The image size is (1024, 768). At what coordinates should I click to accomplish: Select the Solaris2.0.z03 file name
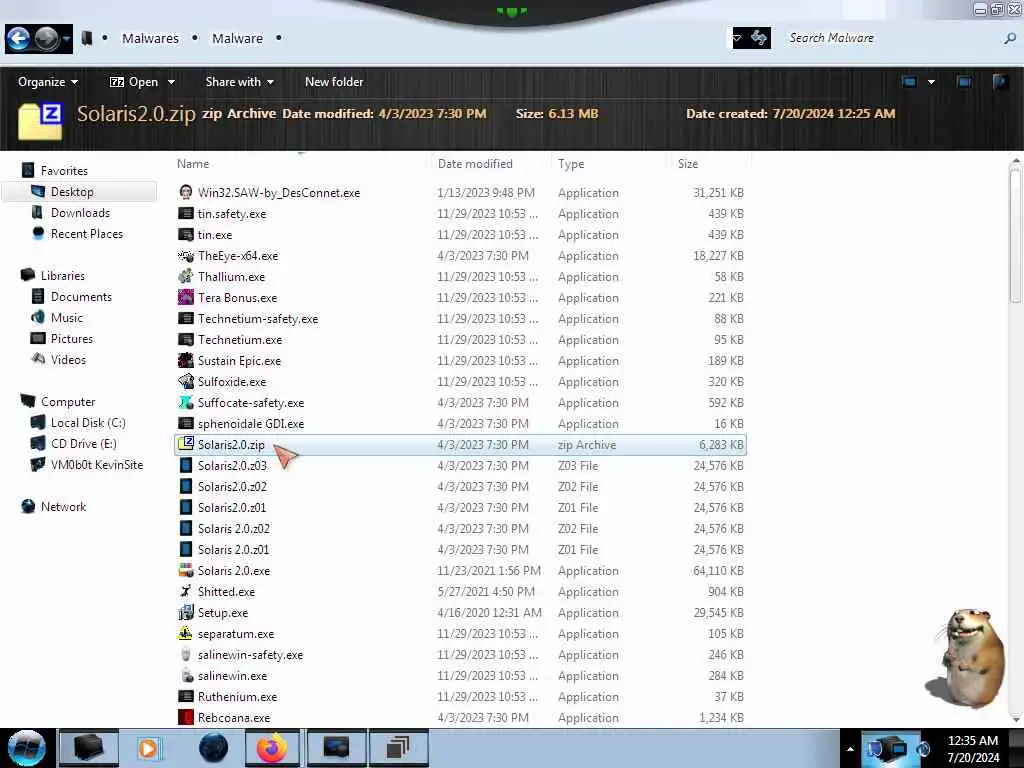click(232, 466)
